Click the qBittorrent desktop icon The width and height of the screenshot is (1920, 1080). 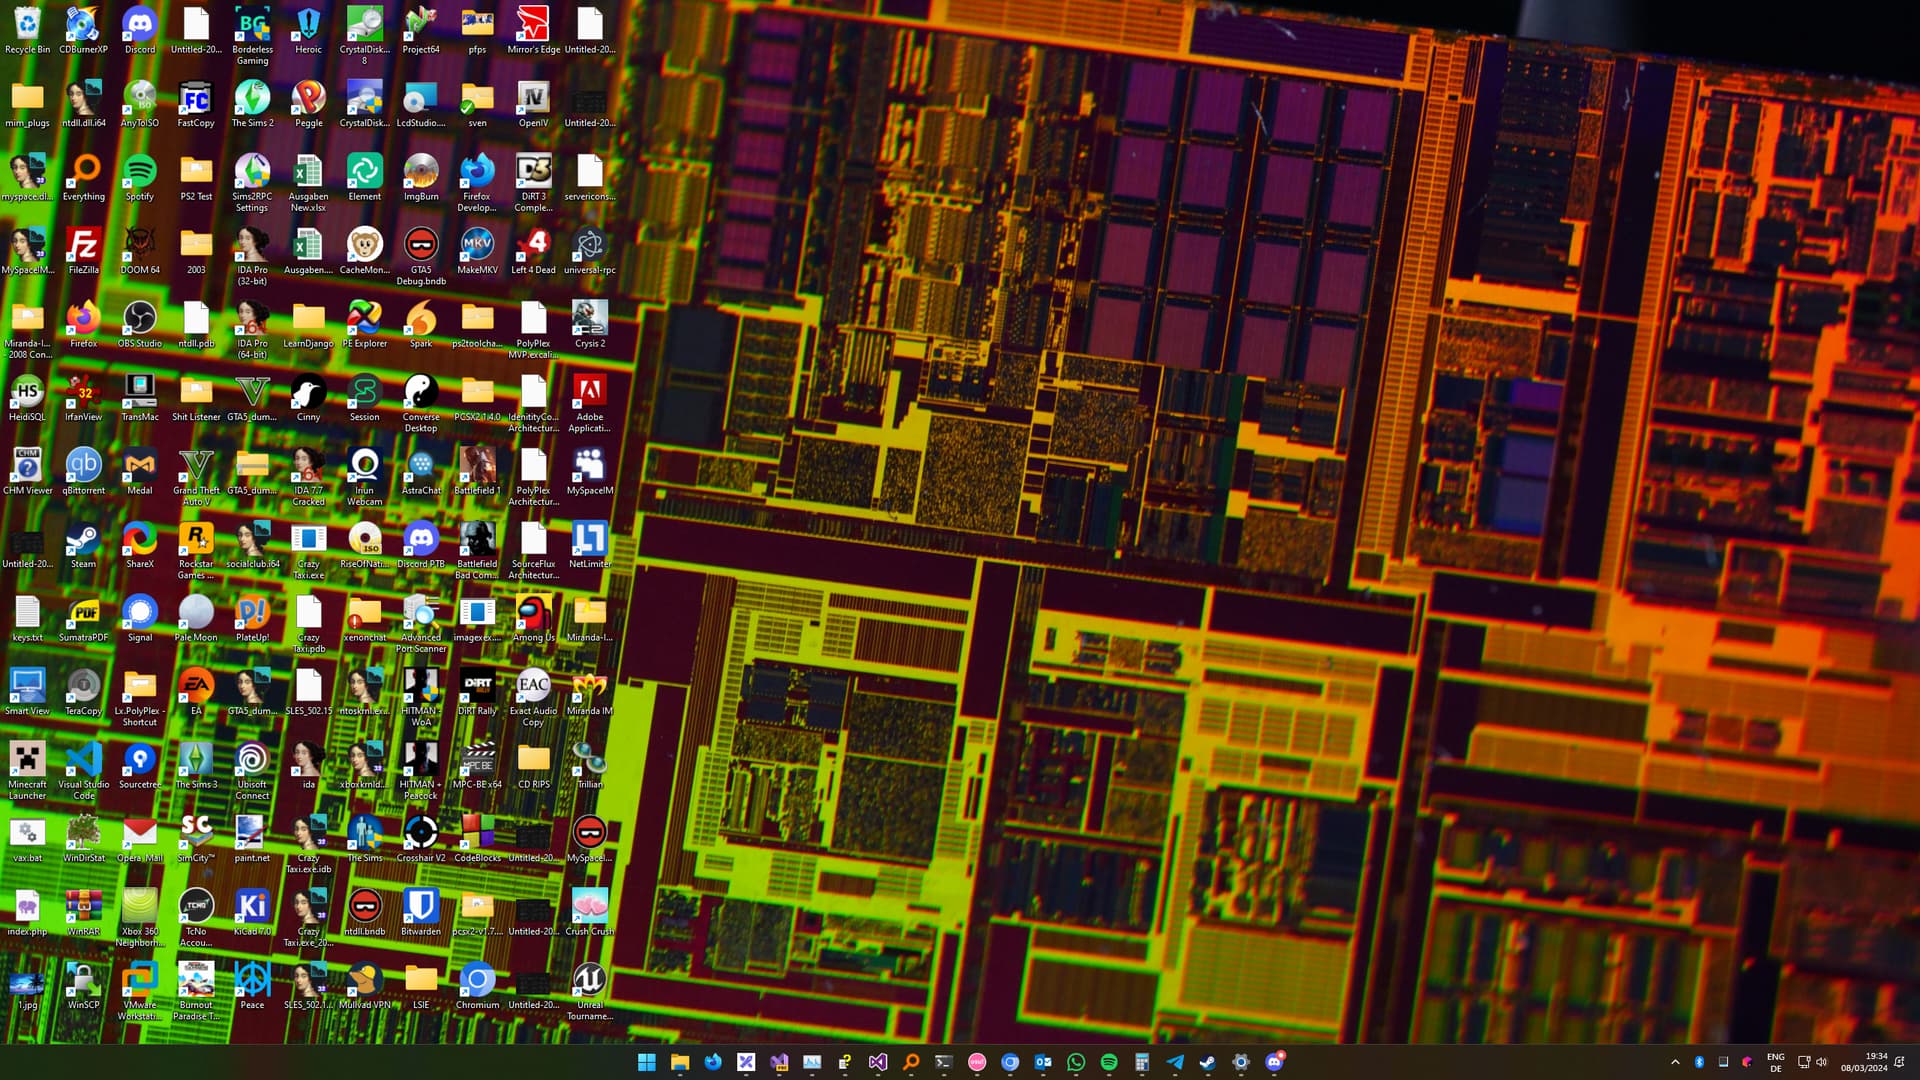(x=83, y=472)
